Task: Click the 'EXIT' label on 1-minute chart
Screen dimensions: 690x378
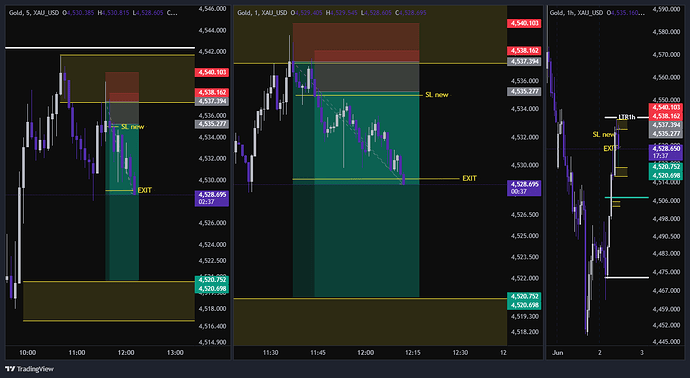Action: pos(470,178)
